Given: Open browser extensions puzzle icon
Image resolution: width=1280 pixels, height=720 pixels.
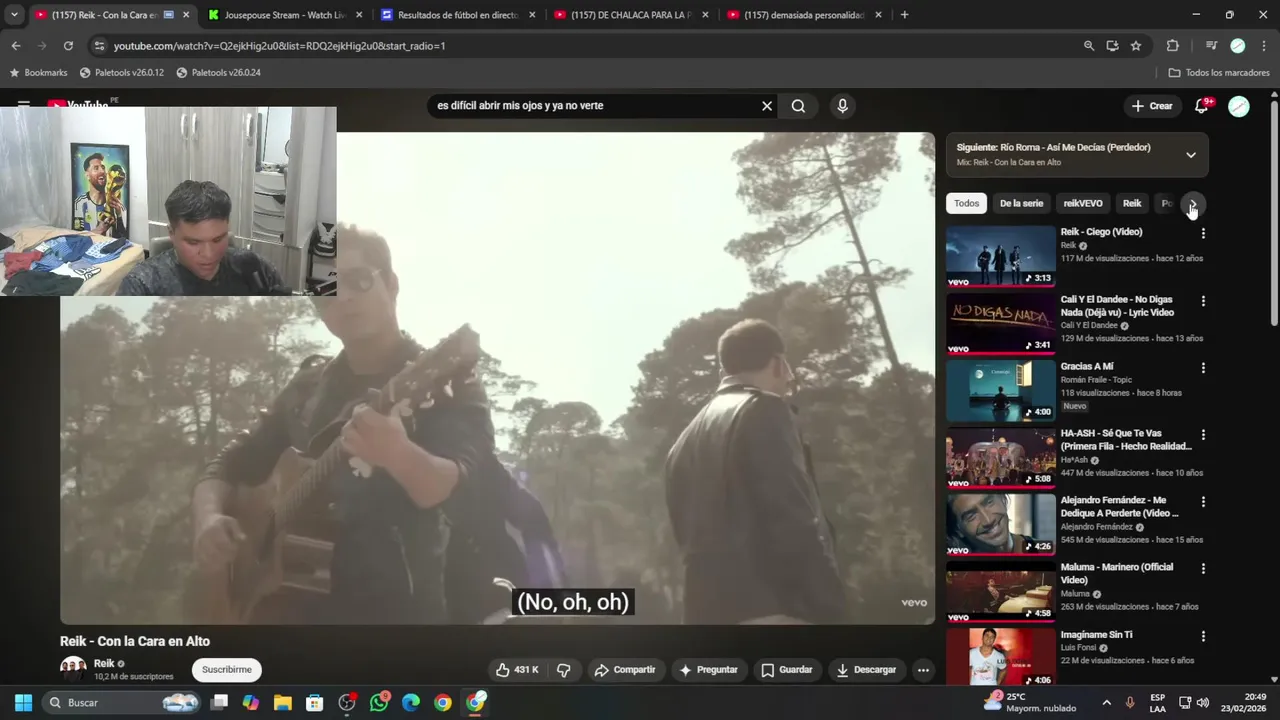Looking at the screenshot, I should tap(1173, 46).
